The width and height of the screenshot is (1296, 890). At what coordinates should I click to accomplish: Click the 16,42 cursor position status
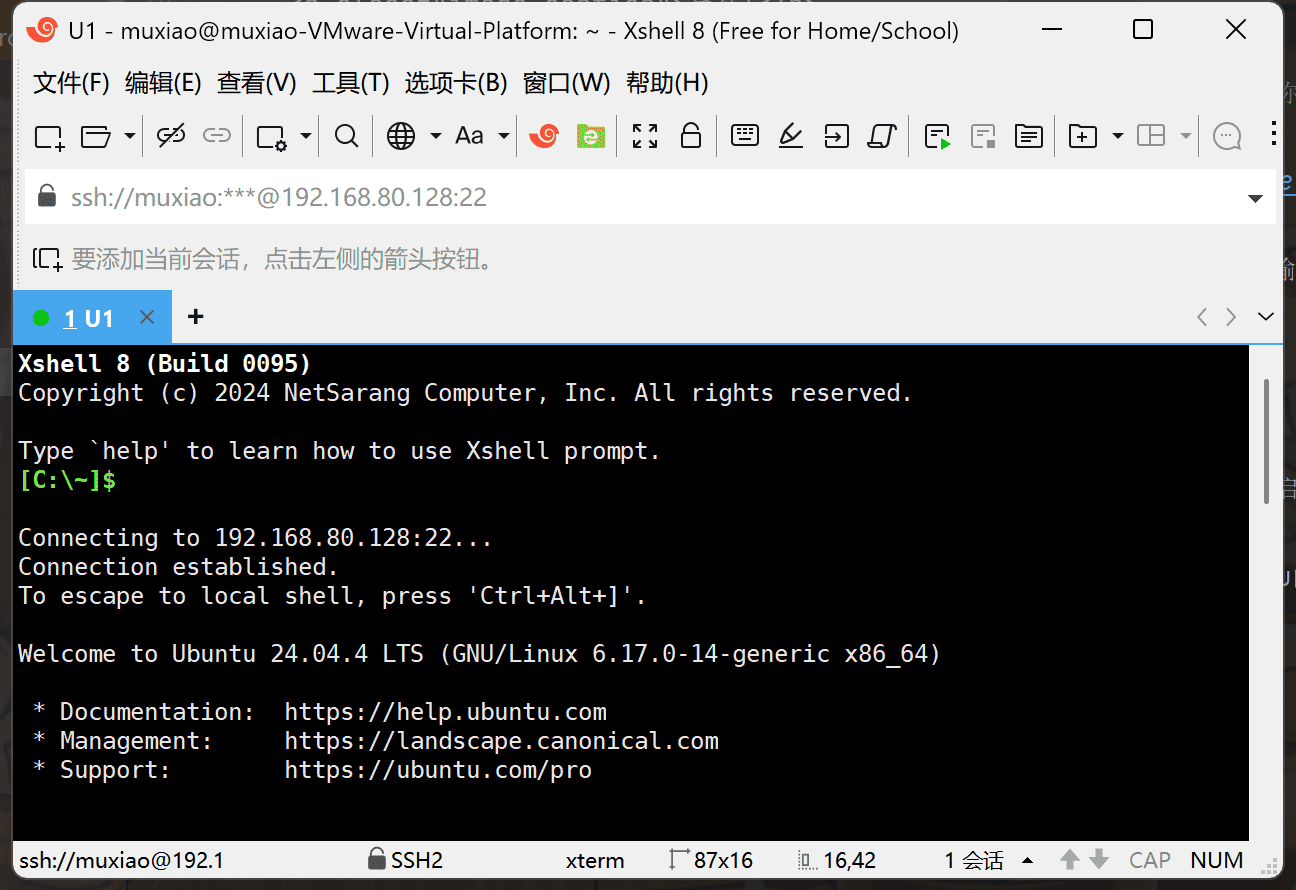coord(837,860)
